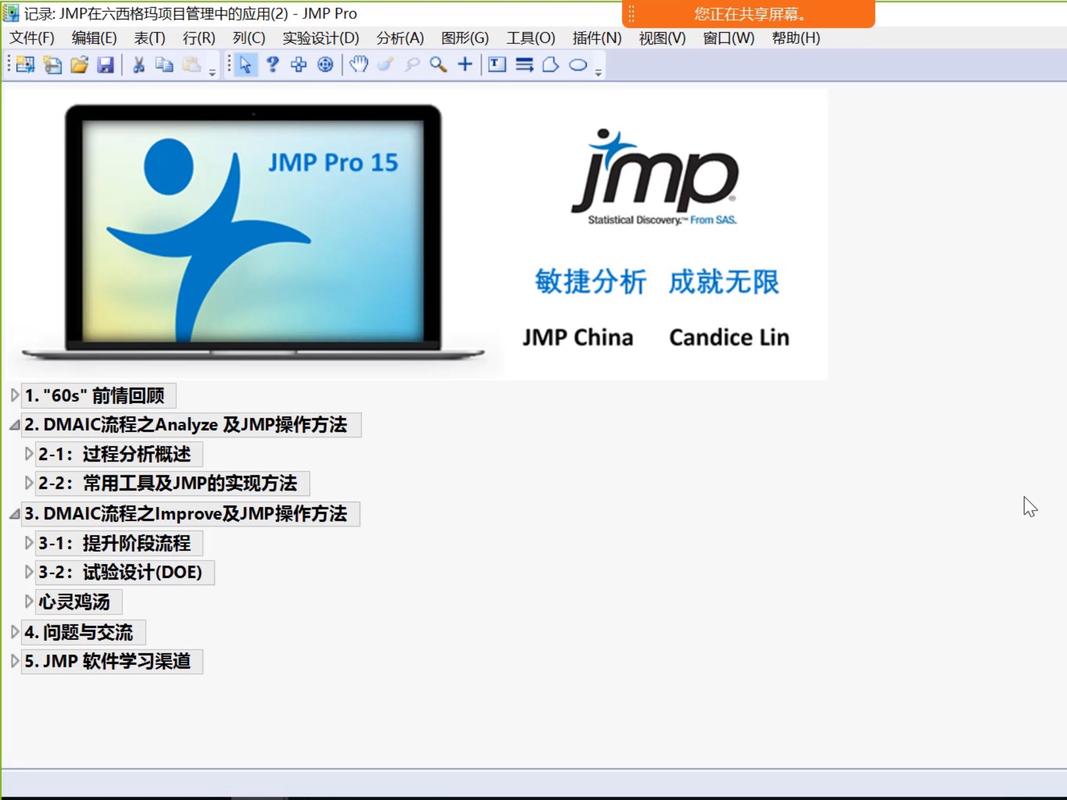Screen dimensions: 1067x800
Task: Click the 您正在共享屏幕 sharing banner
Action: point(748,14)
